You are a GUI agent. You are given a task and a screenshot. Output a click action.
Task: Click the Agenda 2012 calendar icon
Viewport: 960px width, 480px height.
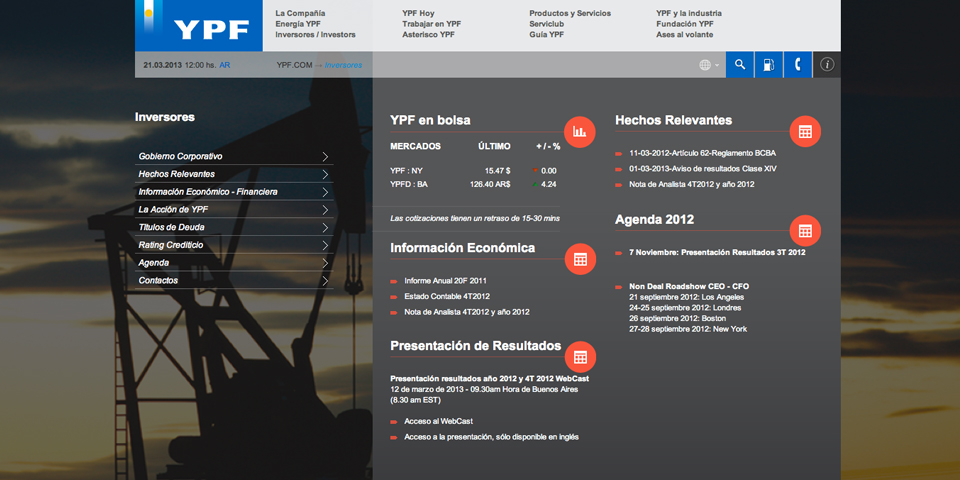805,231
